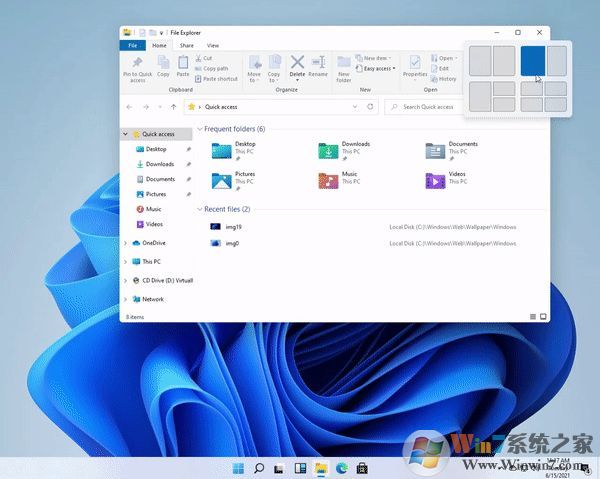The width and height of the screenshot is (600, 479).
Task: Switch to the Home tab
Action: pos(160,45)
